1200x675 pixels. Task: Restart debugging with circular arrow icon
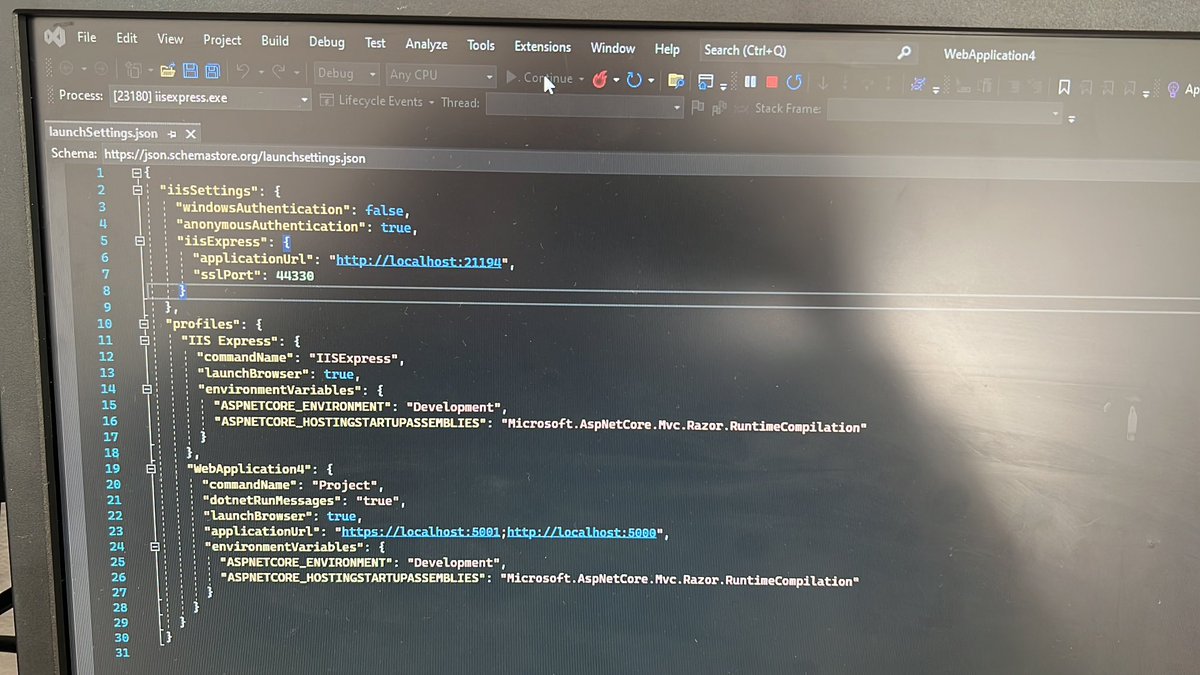tap(794, 82)
